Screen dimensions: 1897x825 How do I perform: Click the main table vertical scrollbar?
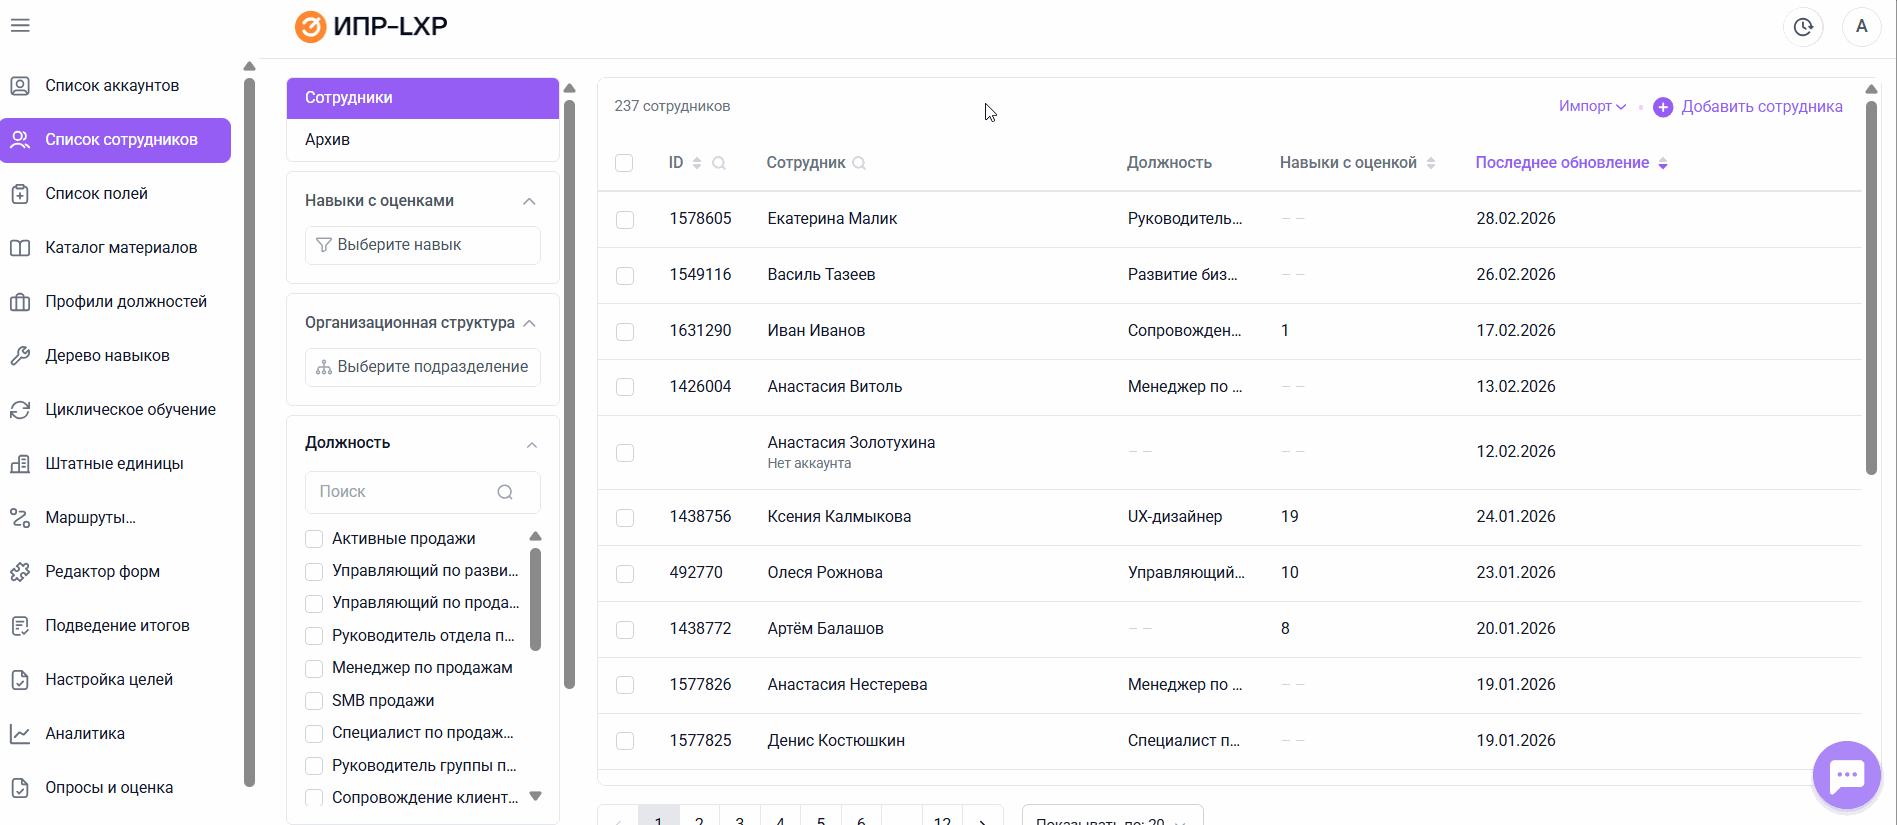click(1871, 288)
